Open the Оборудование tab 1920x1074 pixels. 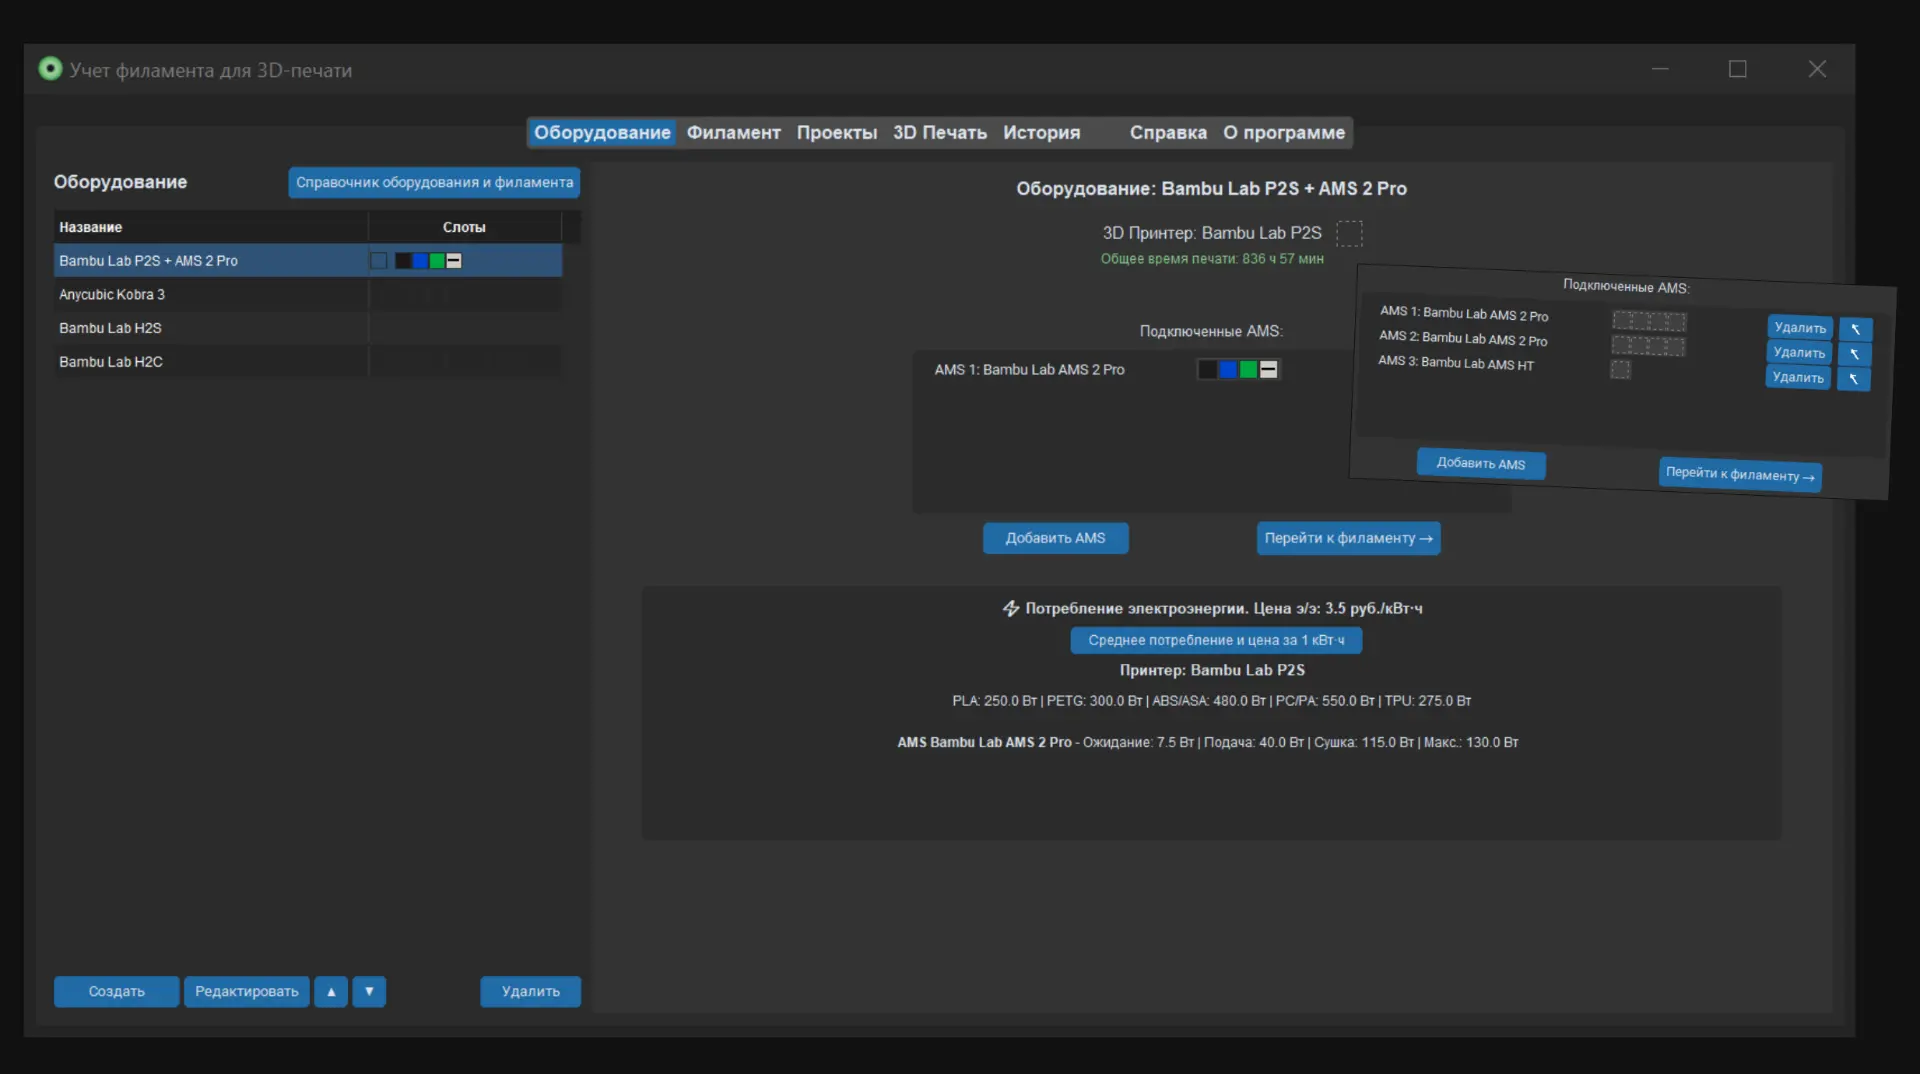pos(602,132)
